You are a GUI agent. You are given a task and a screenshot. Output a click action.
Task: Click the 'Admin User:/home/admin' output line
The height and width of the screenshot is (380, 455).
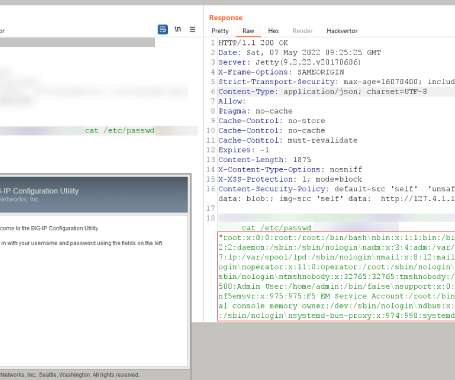click(337, 286)
